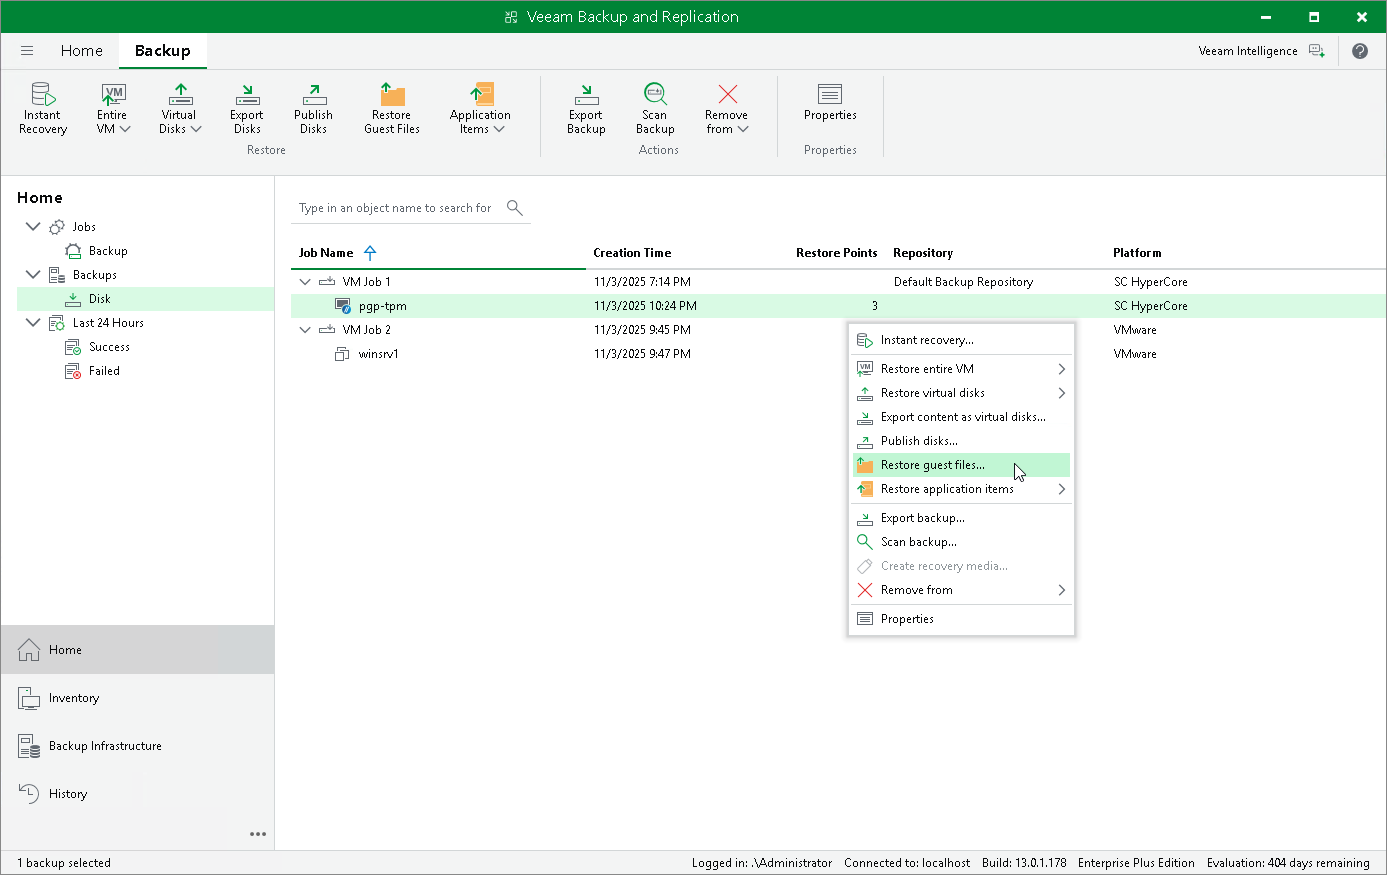Choose Export content as virtual disks...

(x=962, y=417)
